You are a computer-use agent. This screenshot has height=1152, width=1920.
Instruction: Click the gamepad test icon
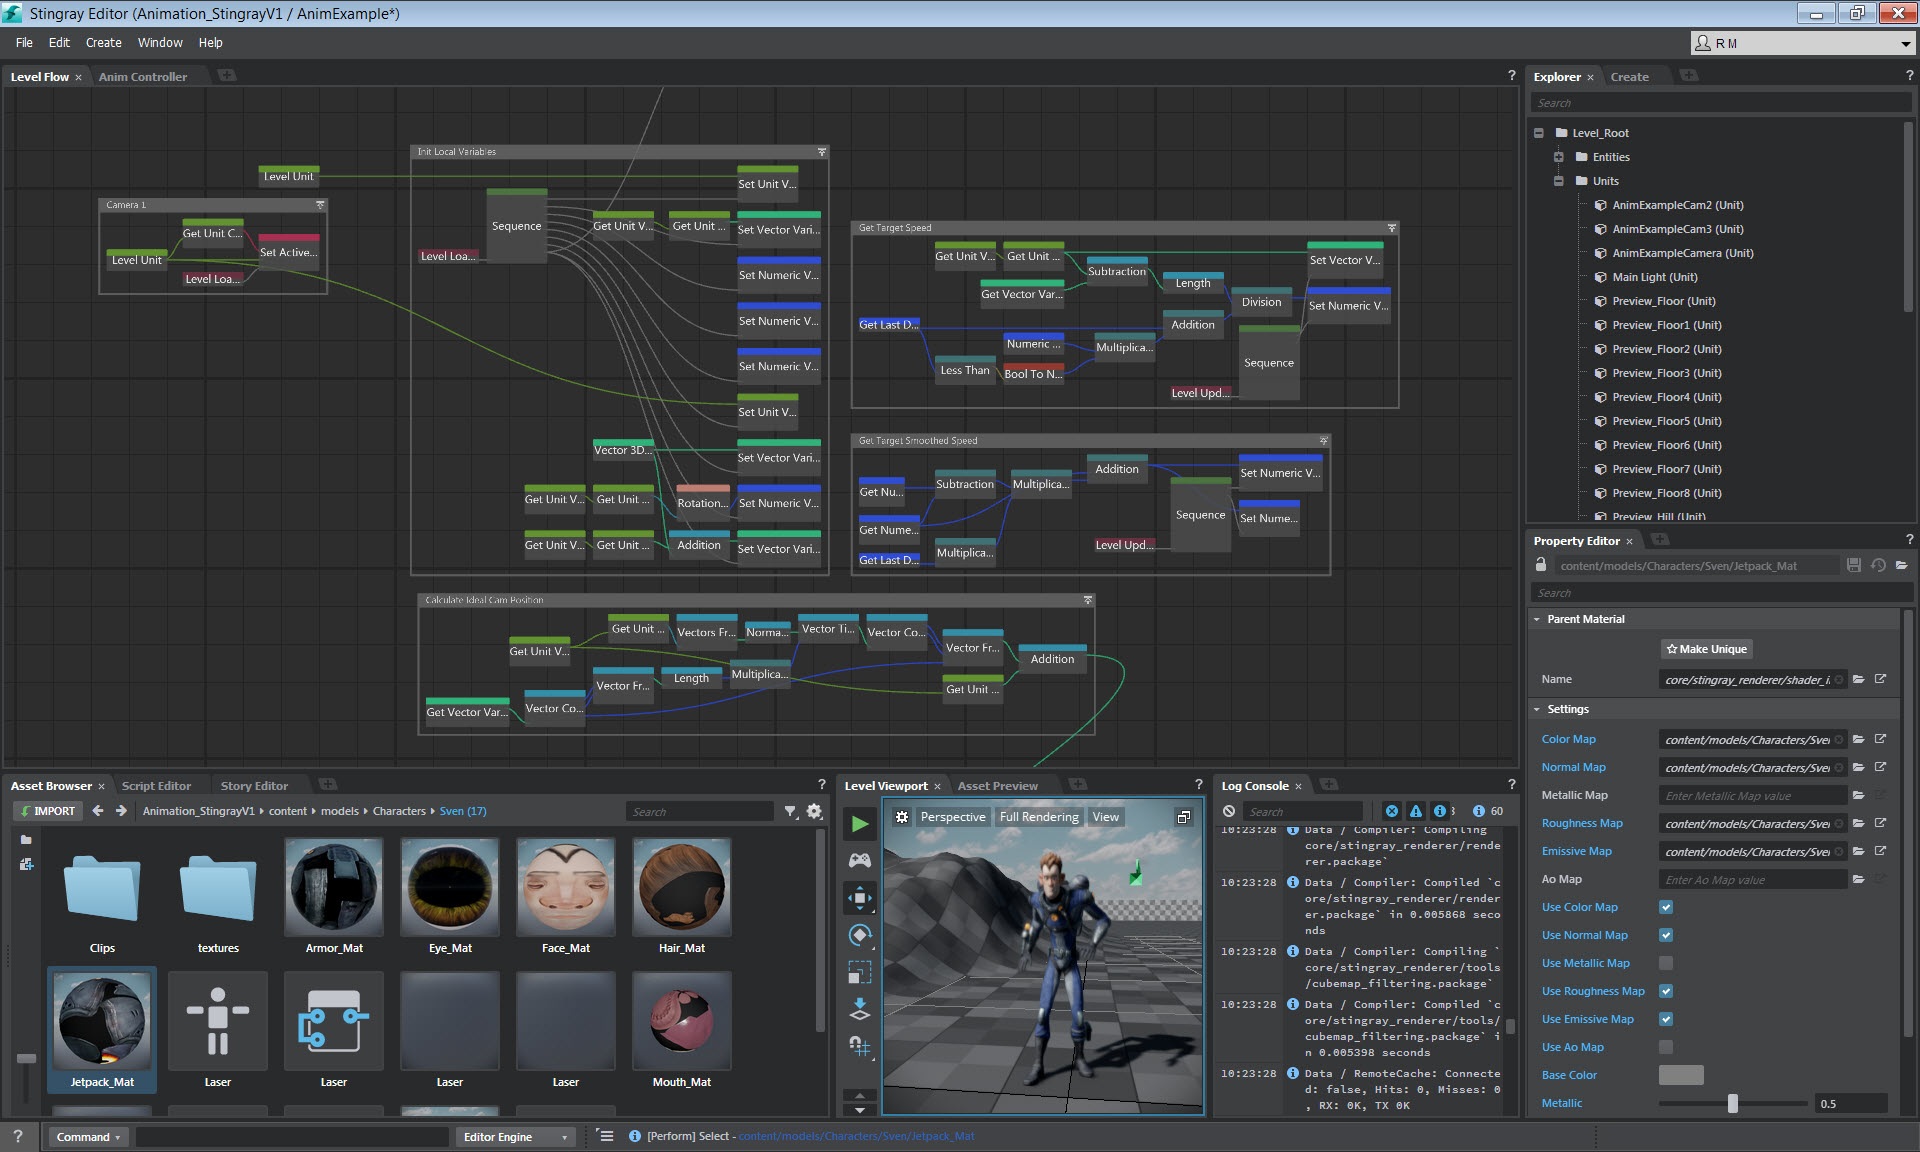[859, 860]
